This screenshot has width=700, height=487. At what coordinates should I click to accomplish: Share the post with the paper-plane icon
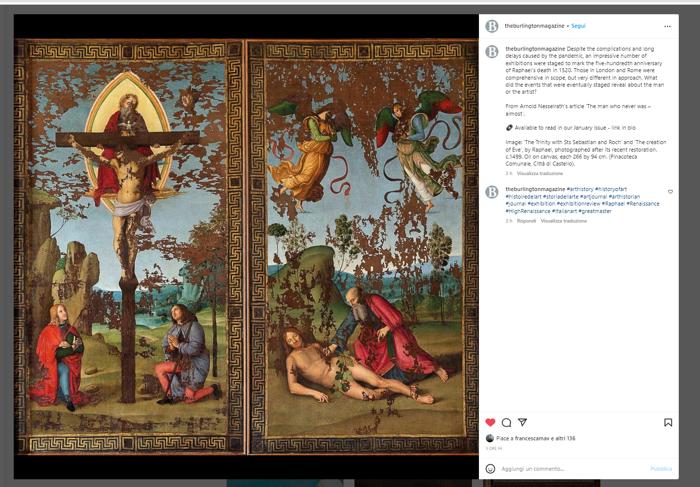[522, 422]
